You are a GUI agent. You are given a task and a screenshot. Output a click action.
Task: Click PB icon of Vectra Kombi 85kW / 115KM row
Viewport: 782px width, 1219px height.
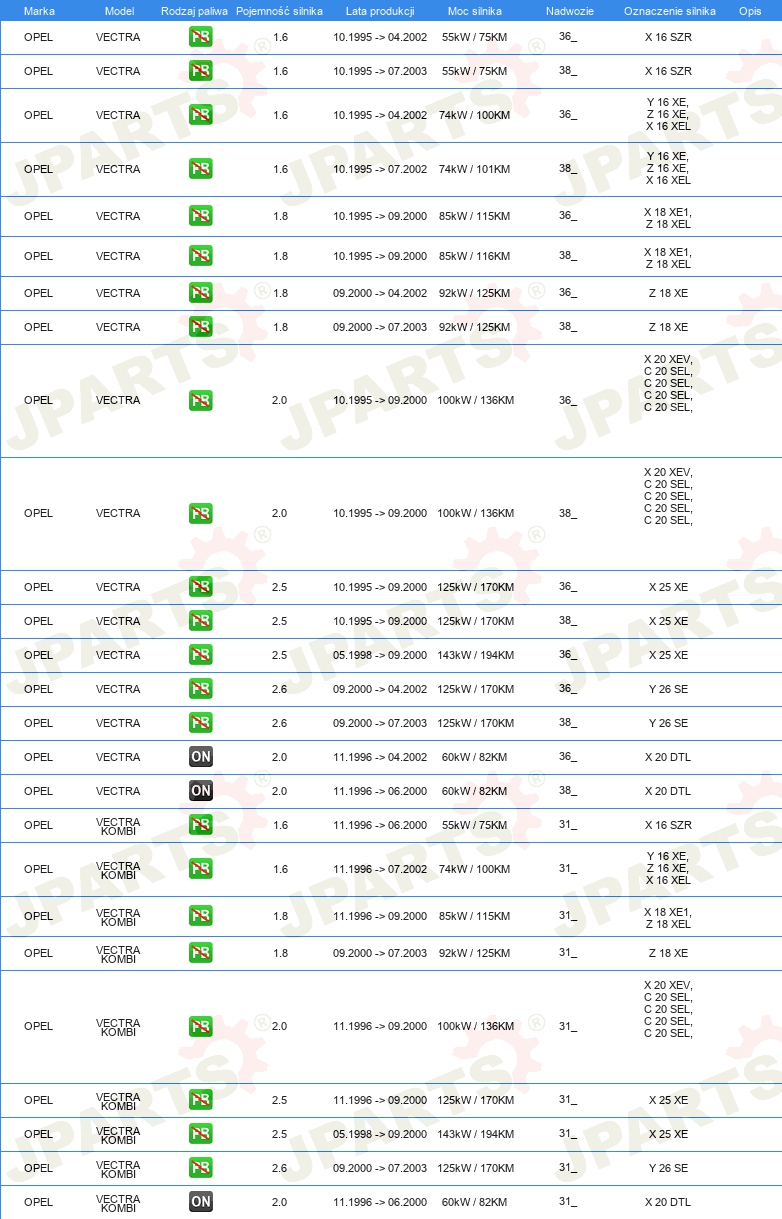[x=200, y=916]
